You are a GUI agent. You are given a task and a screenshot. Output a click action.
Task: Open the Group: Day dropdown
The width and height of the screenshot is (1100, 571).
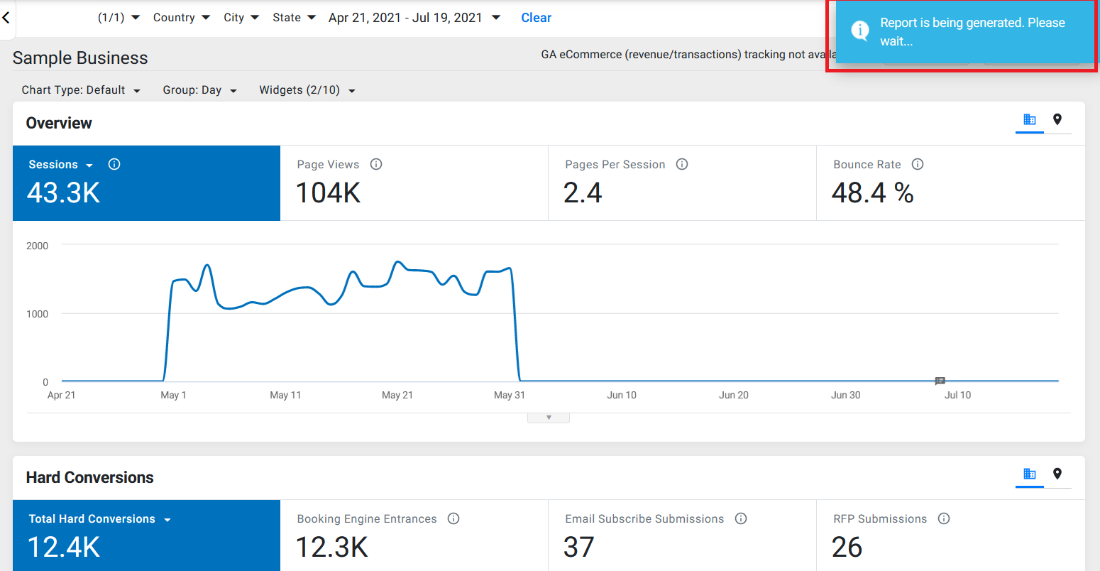[x=199, y=90]
